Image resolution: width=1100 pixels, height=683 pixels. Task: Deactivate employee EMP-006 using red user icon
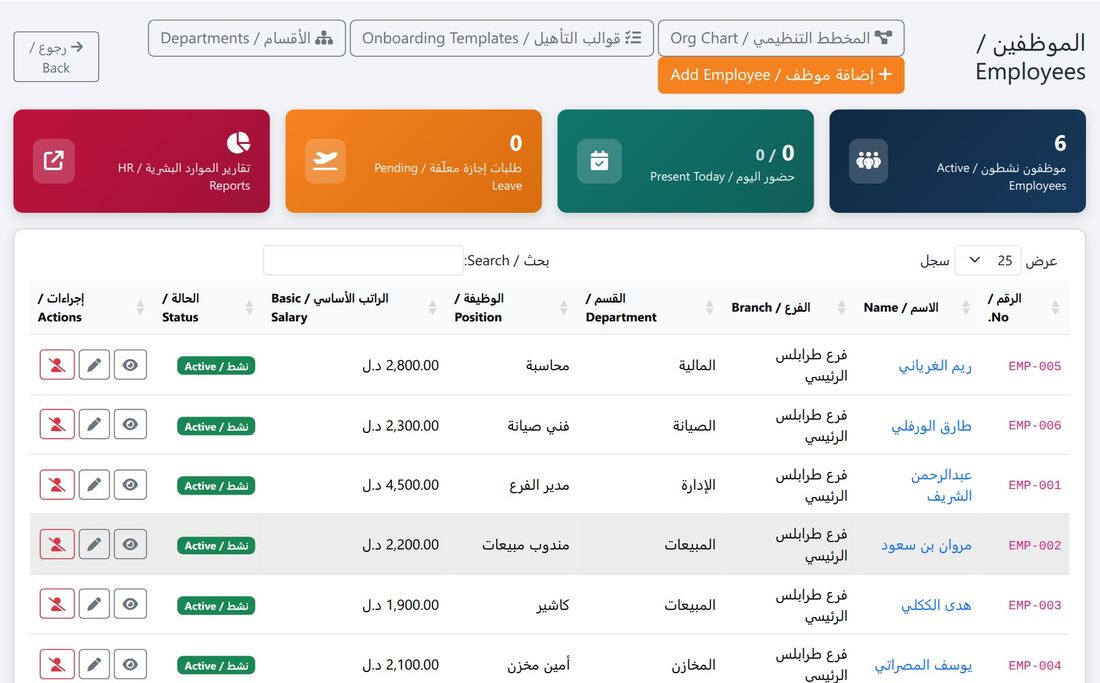pos(57,425)
